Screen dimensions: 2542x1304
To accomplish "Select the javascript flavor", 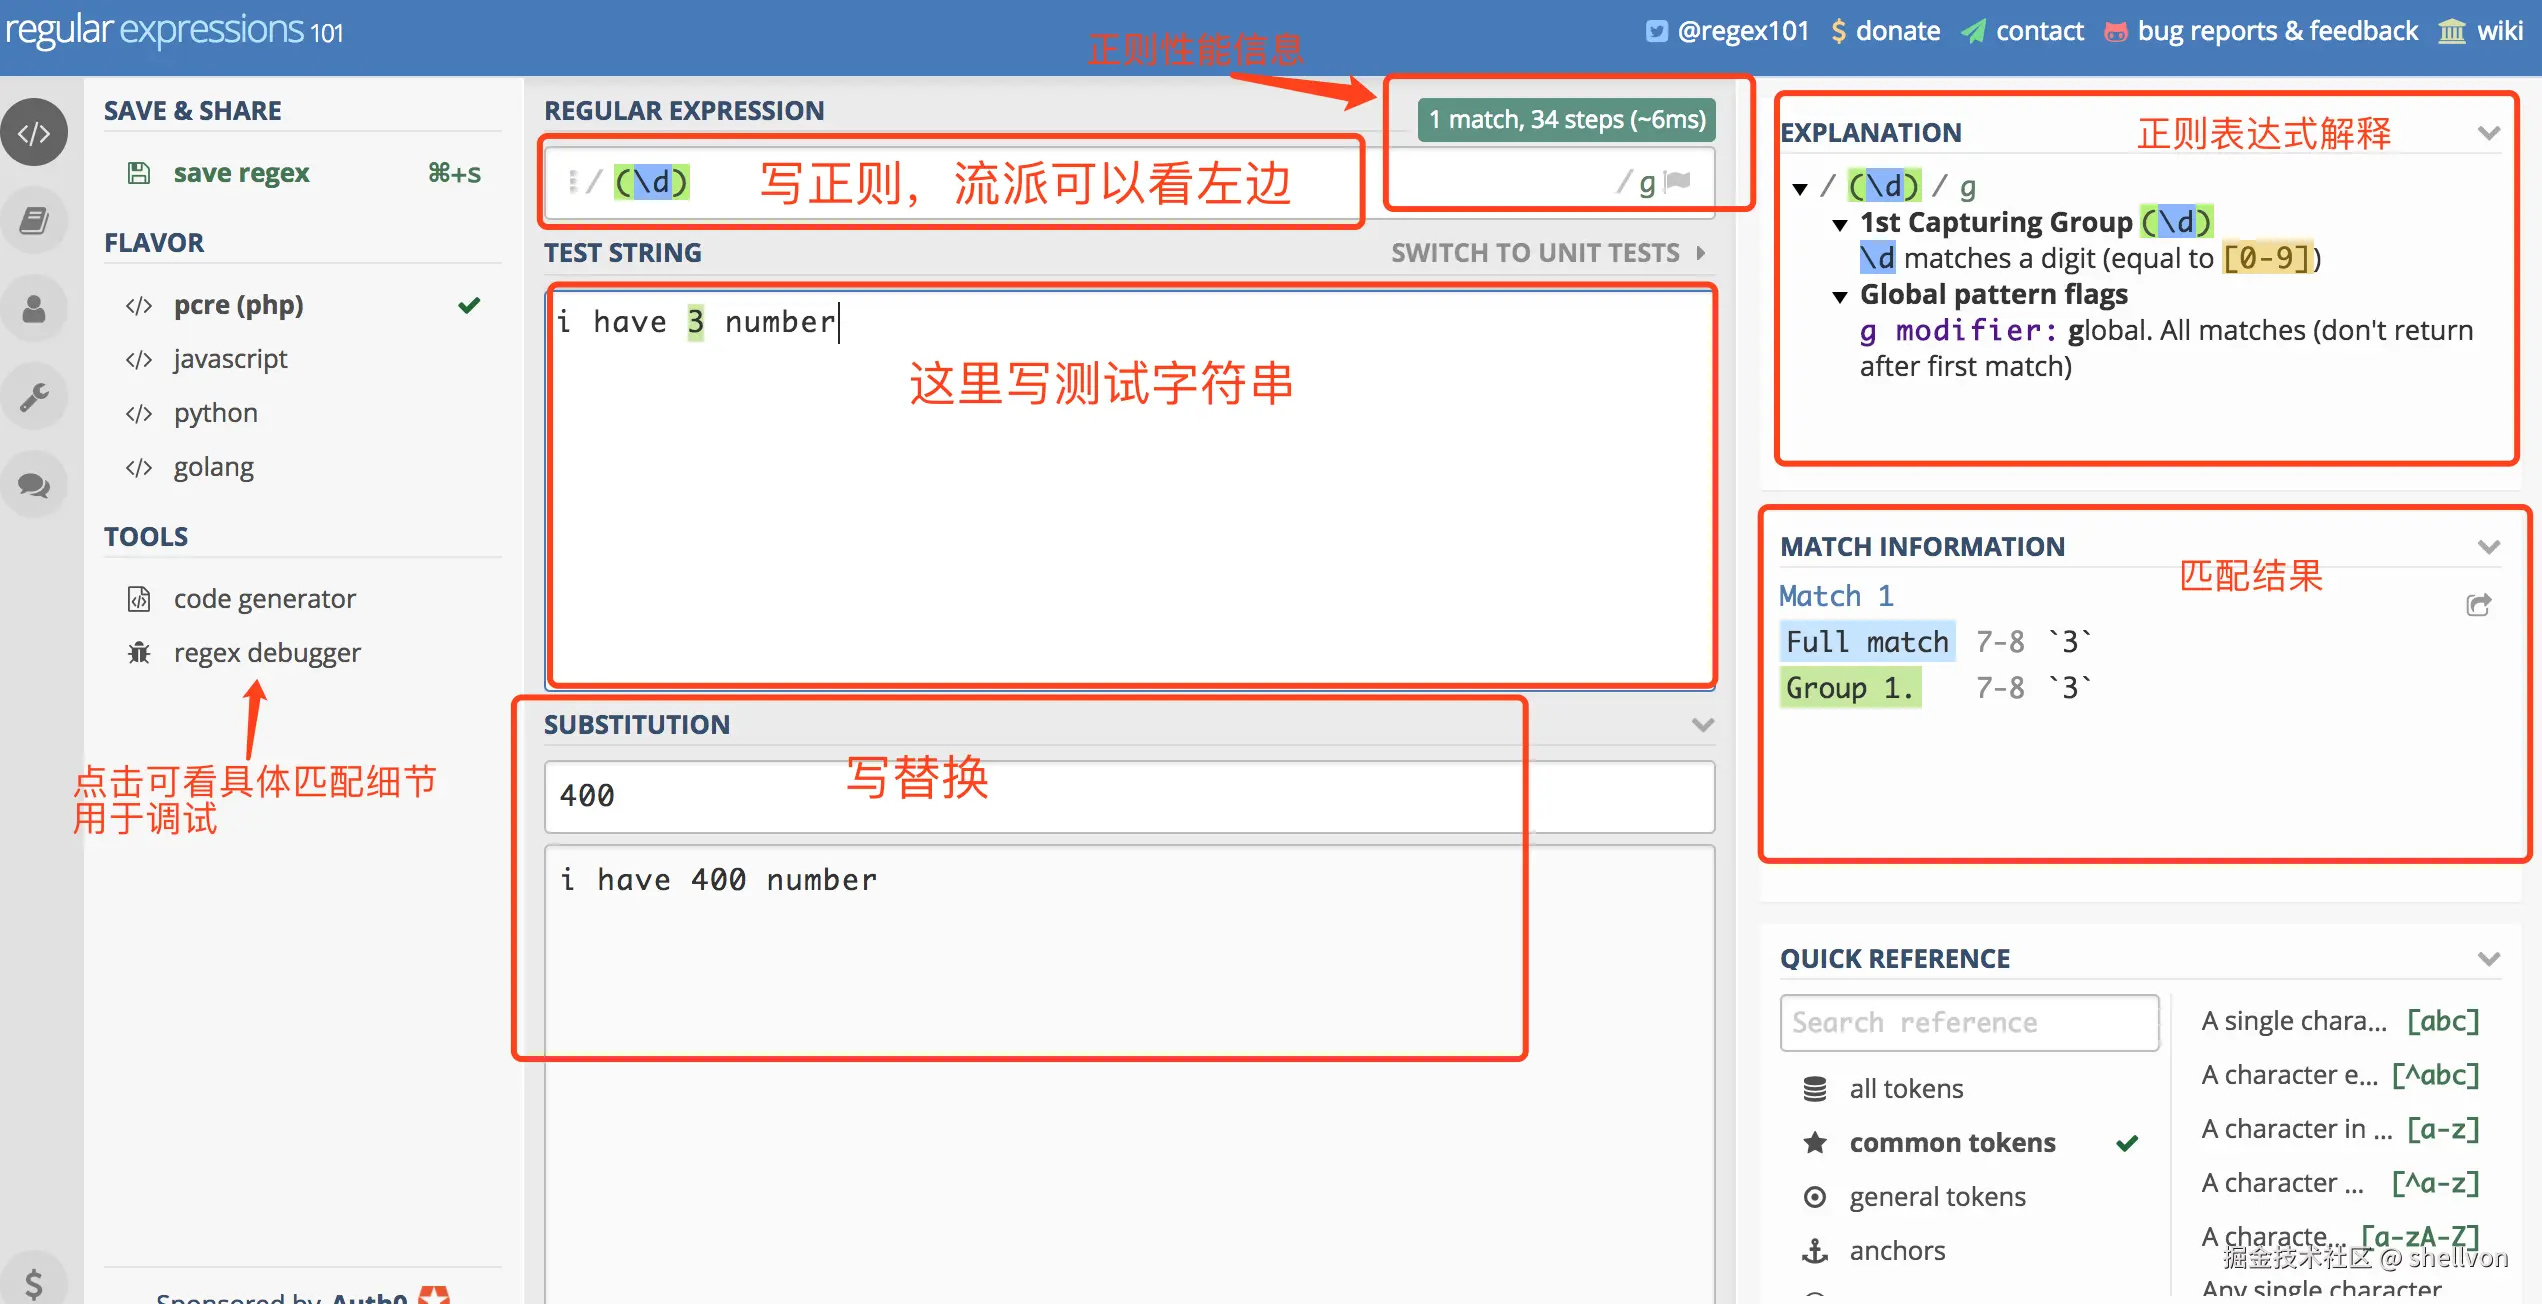I will [x=230, y=358].
